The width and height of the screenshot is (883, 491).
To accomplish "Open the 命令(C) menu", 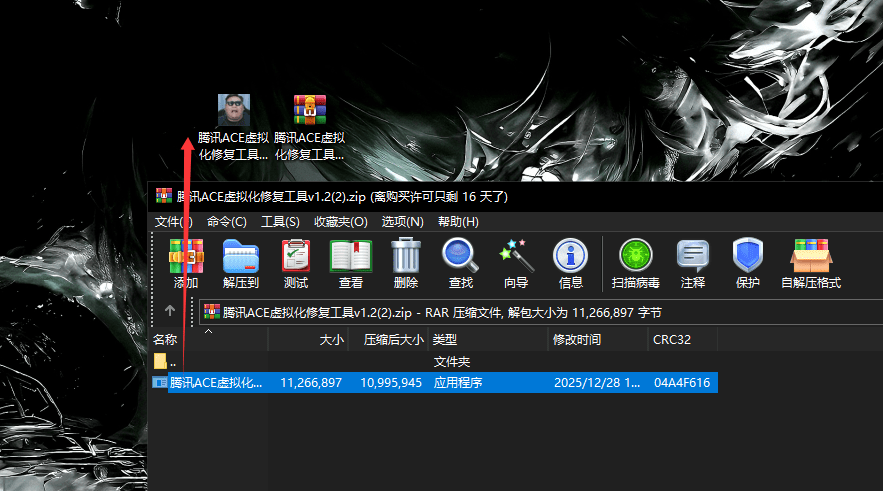I will pos(226,222).
